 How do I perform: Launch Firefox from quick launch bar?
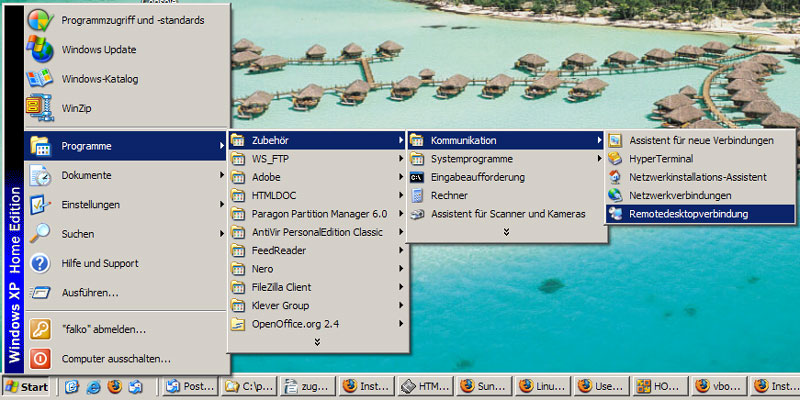pos(114,387)
